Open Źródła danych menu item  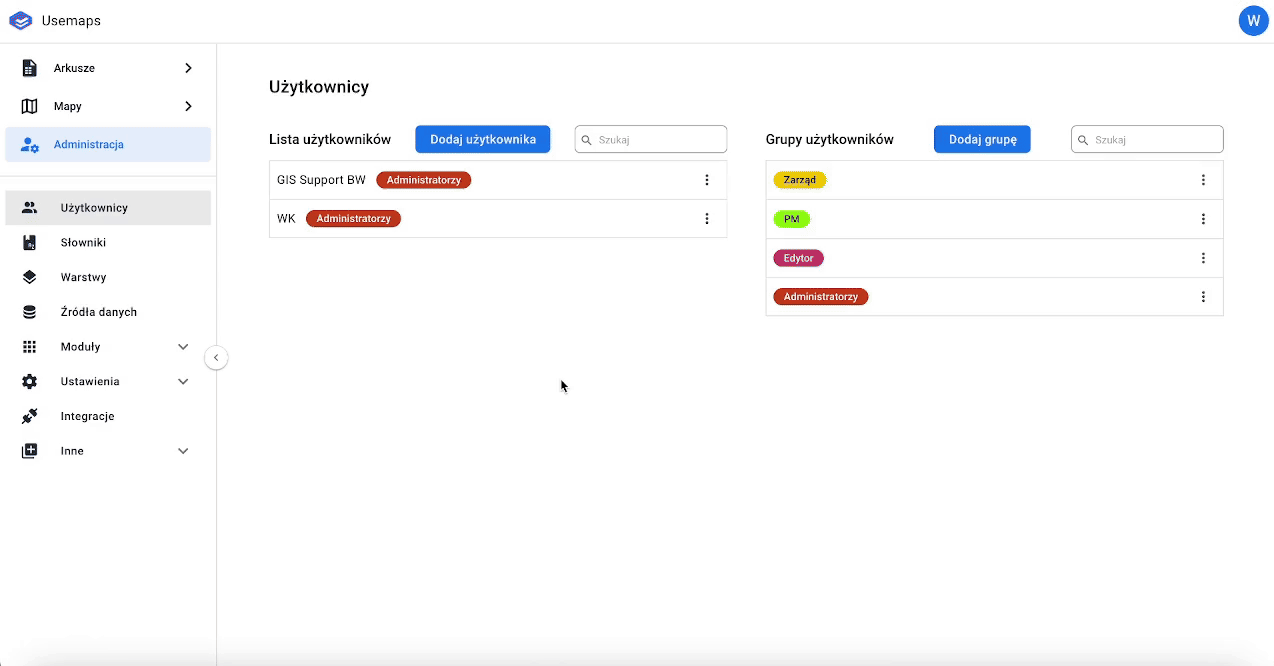[x=98, y=312]
